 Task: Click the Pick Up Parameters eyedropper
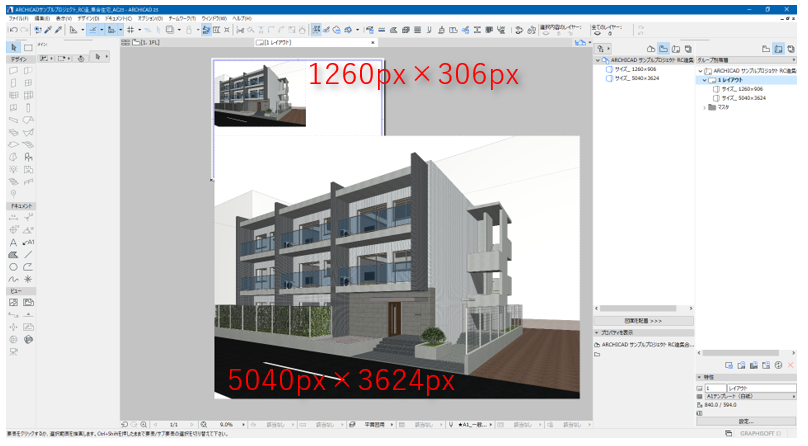(x=48, y=30)
